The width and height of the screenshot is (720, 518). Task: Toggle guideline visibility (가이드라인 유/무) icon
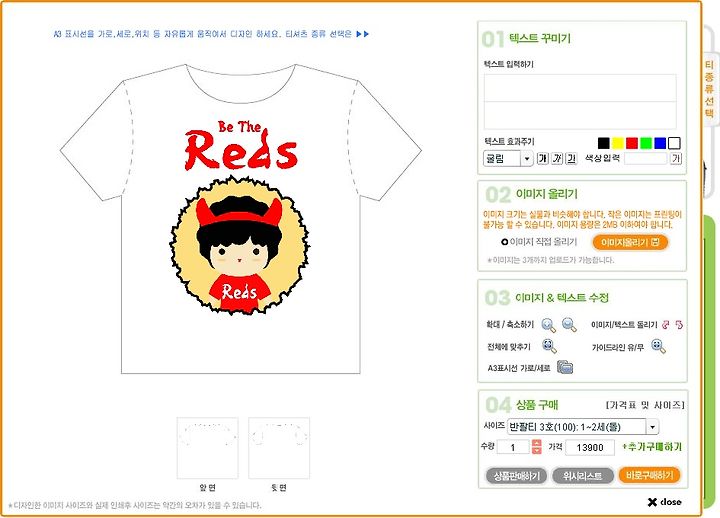658,346
